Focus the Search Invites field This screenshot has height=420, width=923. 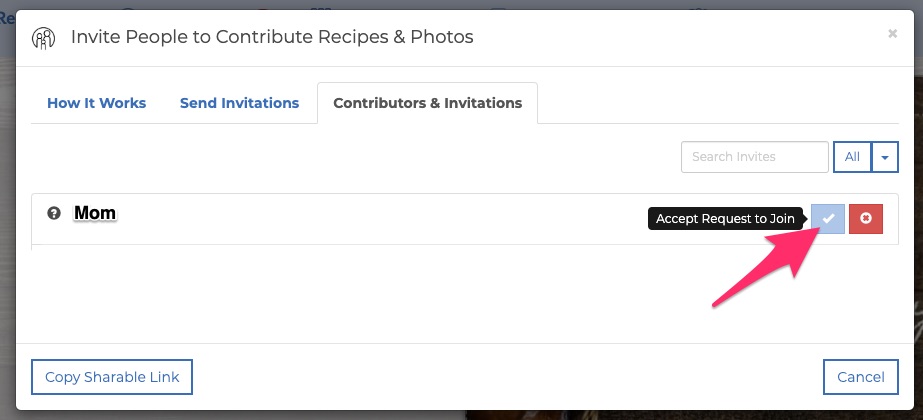[x=755, y=157]
